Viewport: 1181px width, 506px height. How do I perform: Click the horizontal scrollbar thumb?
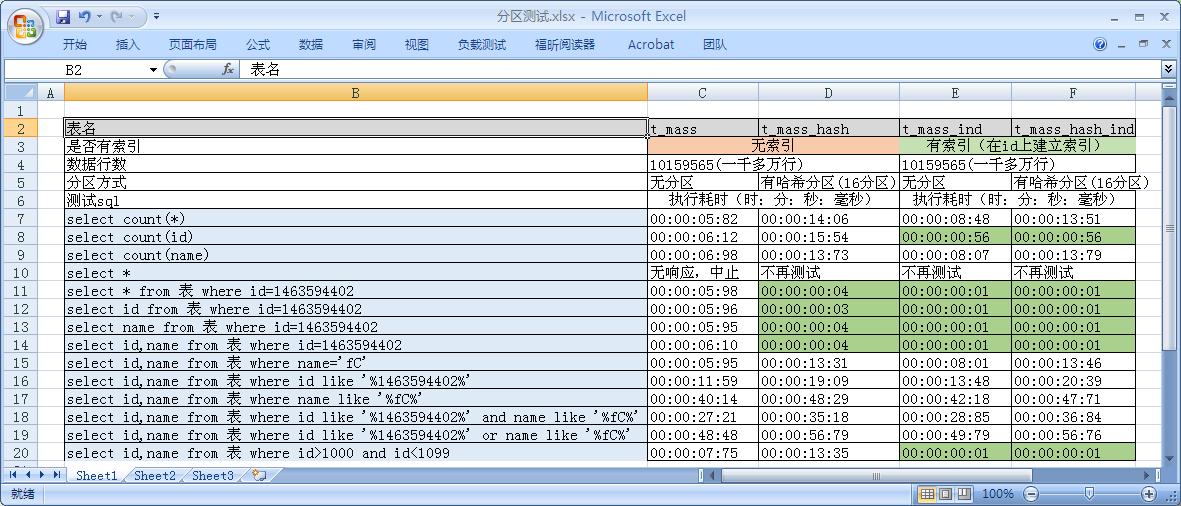point(875,475)
